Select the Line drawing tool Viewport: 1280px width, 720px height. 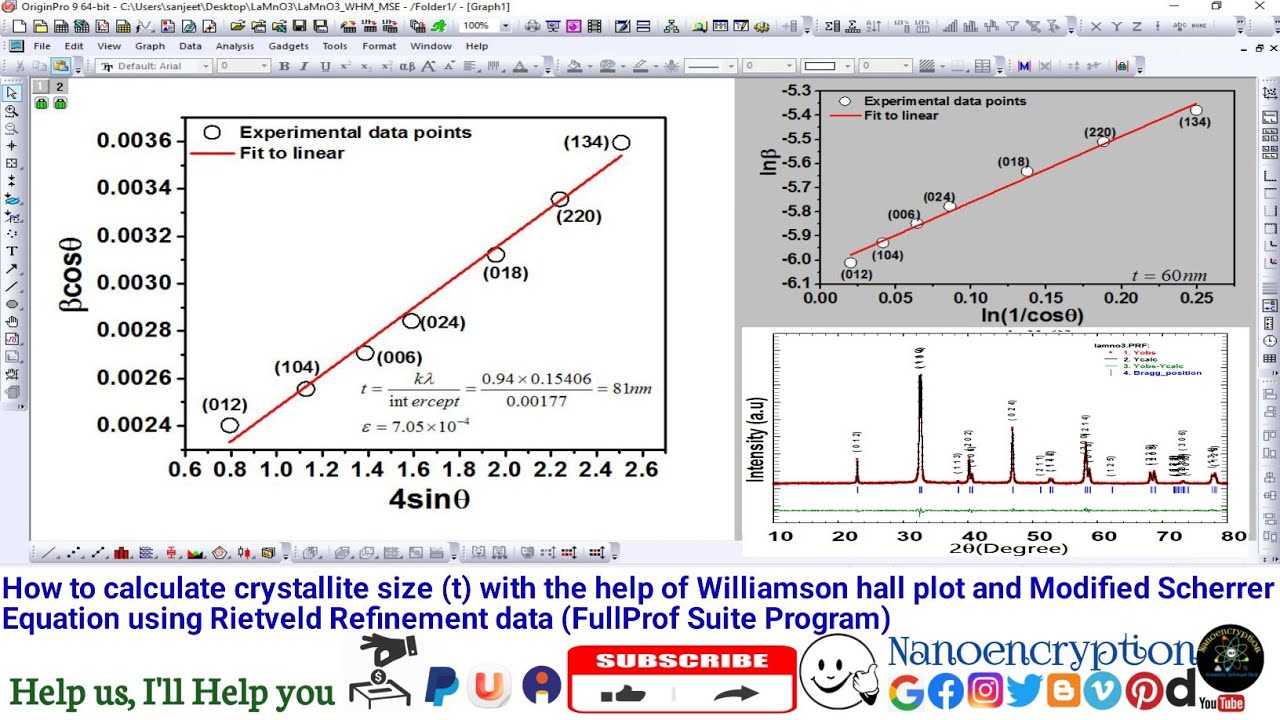[12, 286]
